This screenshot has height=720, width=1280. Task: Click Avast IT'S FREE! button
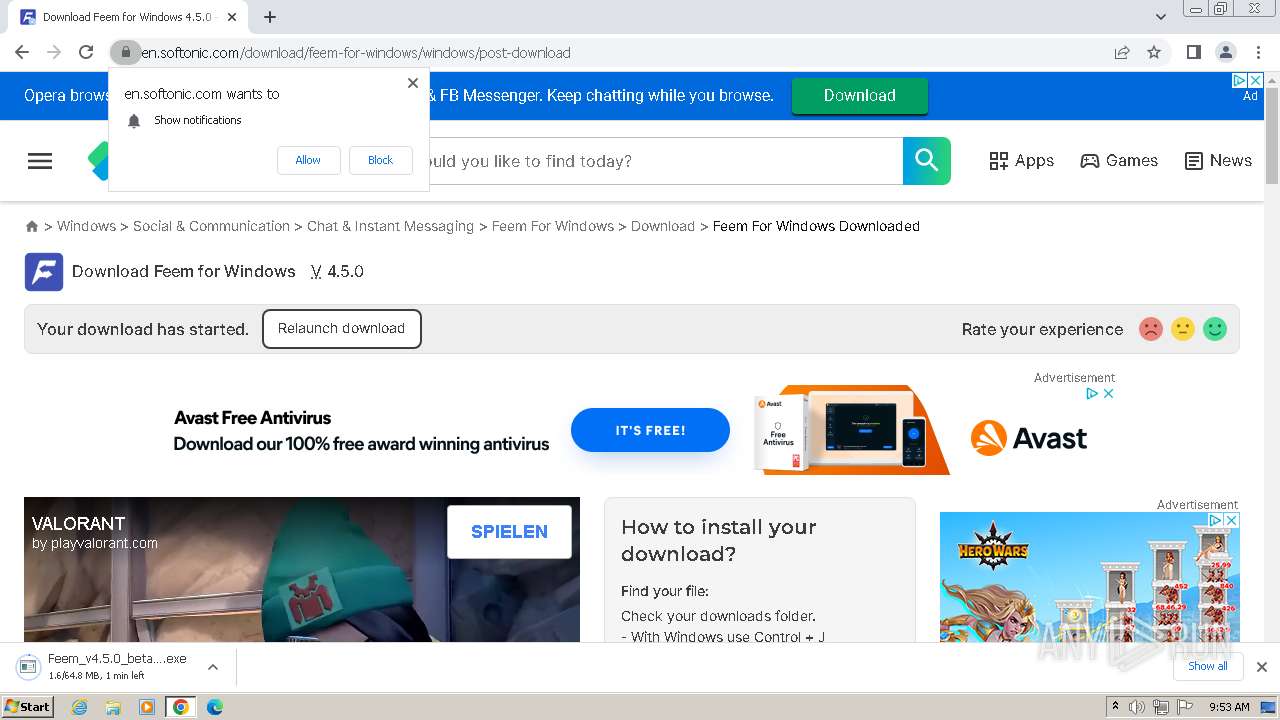coord(650,430)
